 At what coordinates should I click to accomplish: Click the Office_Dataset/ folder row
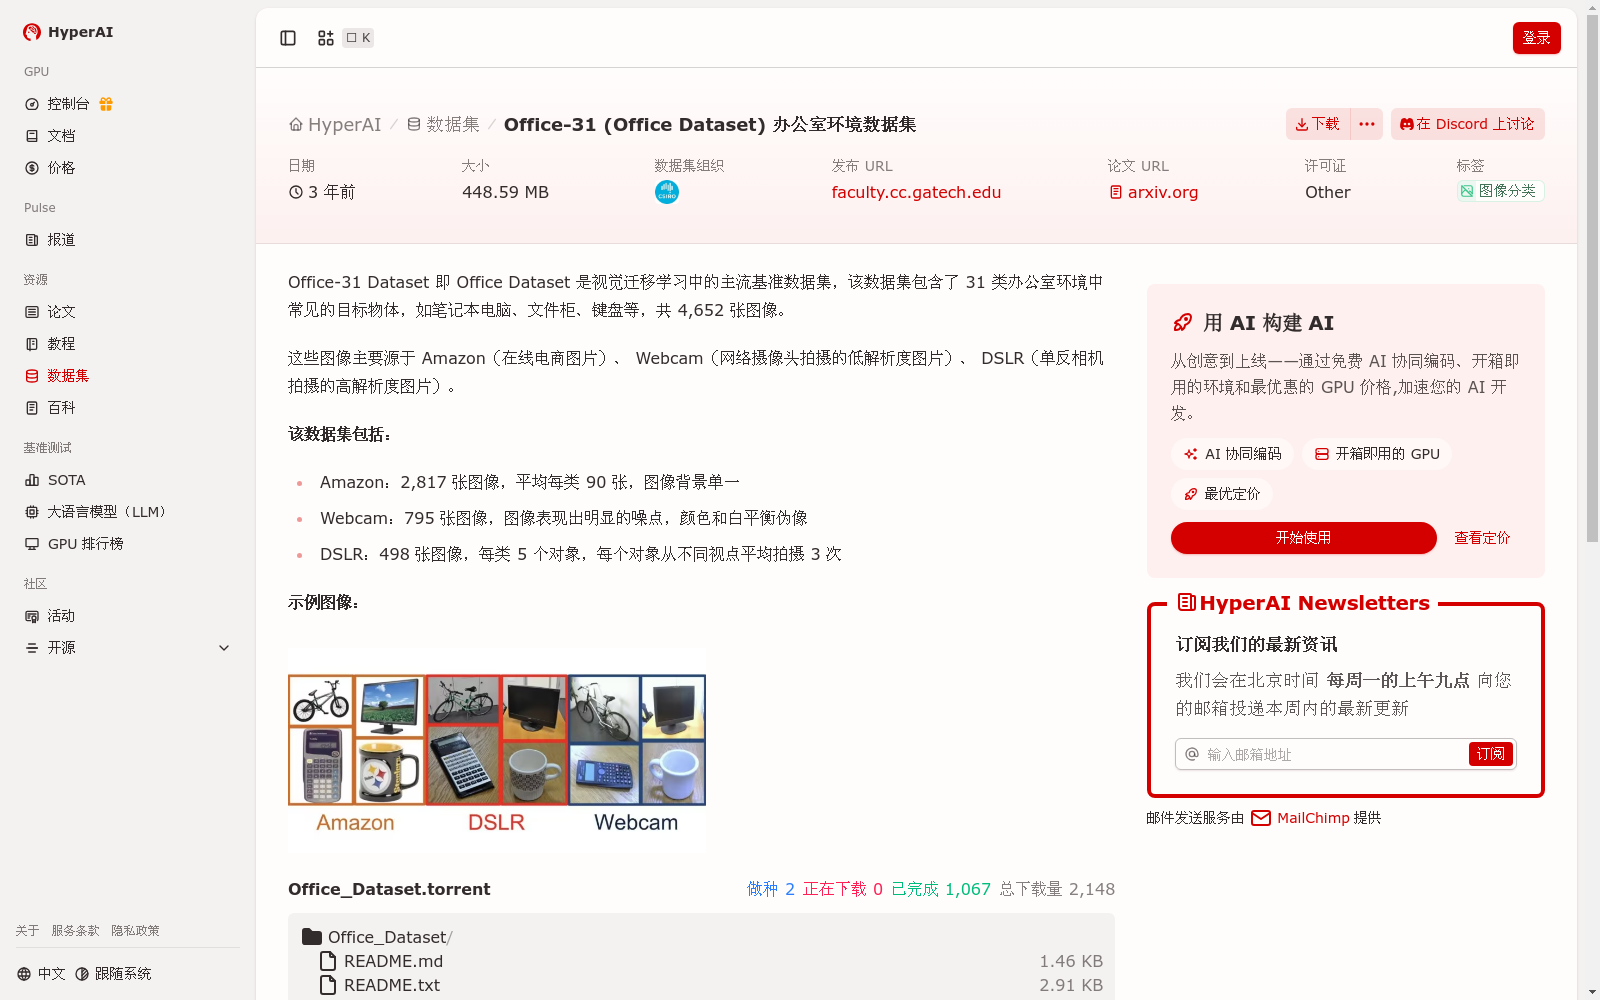[x=701, y=937]
